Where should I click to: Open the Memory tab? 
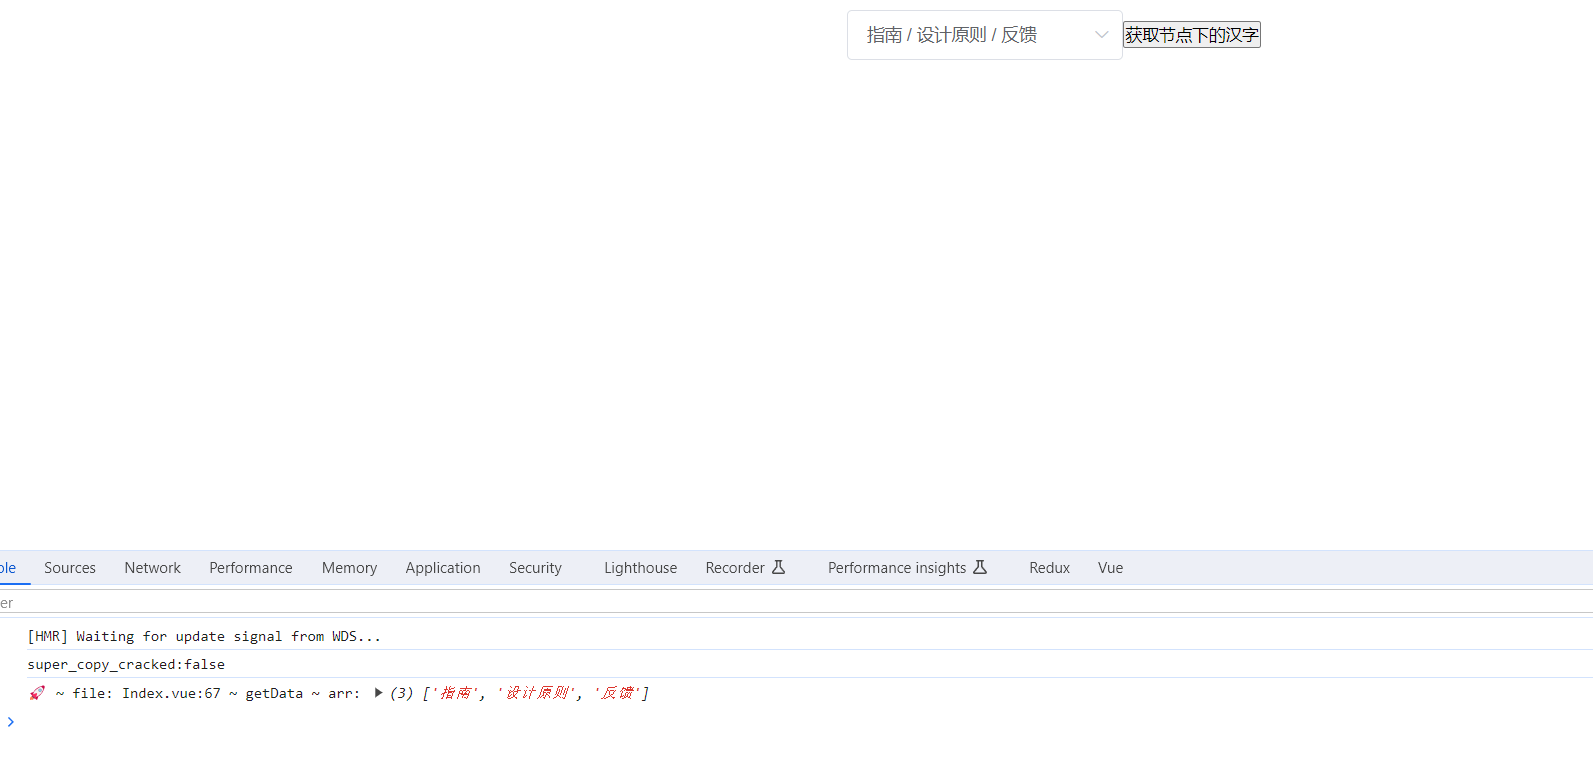coord(349,568)
